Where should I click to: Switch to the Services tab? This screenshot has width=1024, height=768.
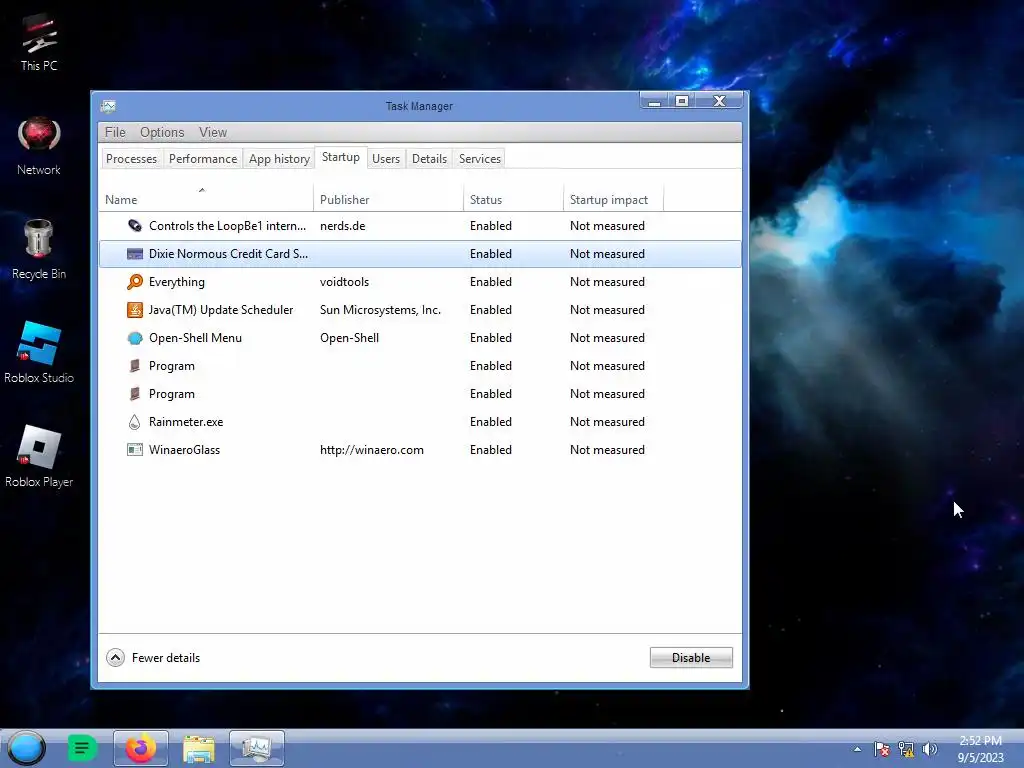coord(480,159)
